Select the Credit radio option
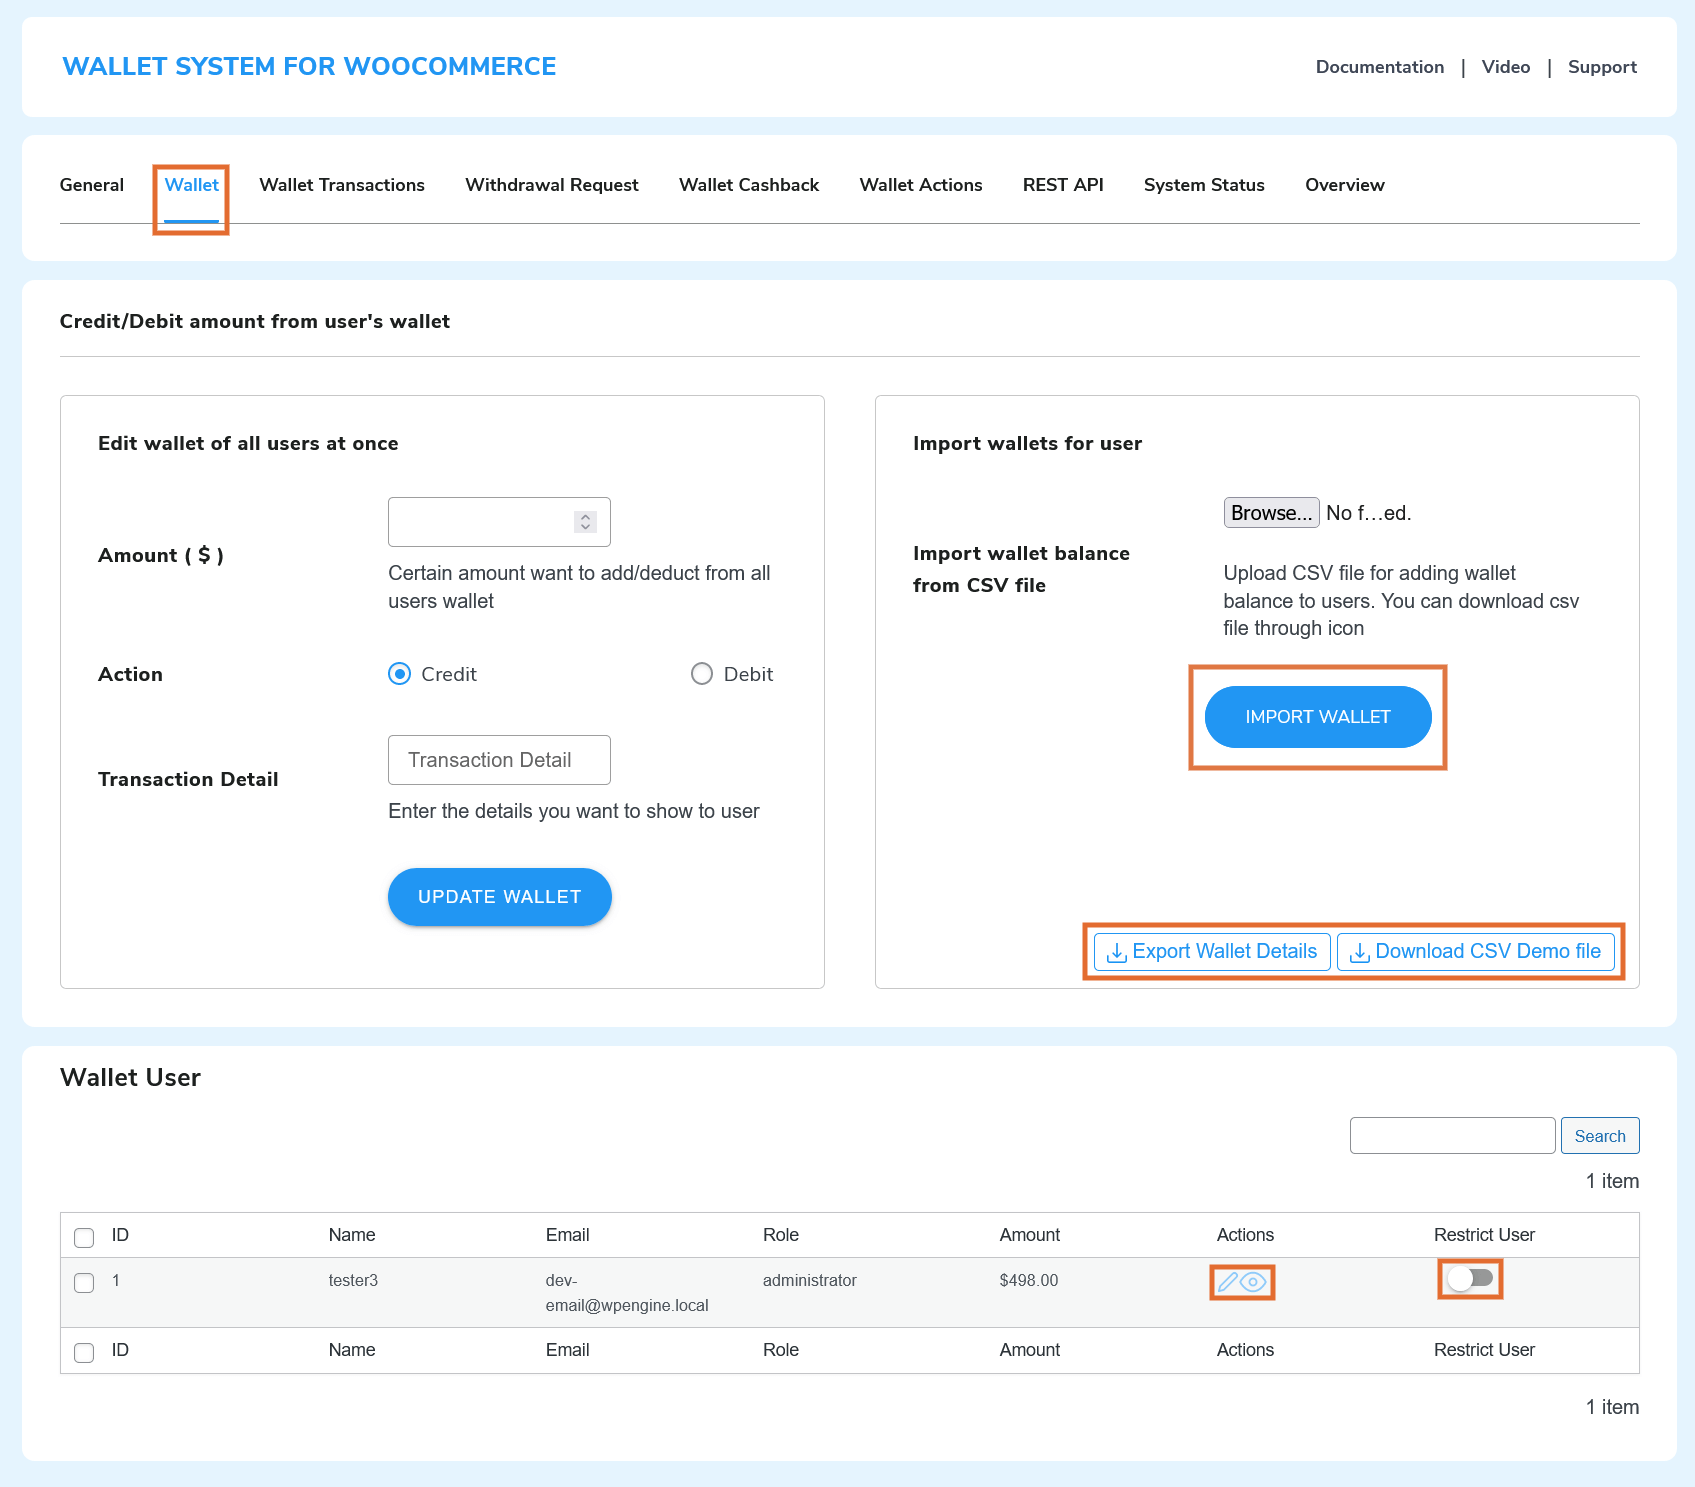1695x1487 pixels. (x=399, y=674)
